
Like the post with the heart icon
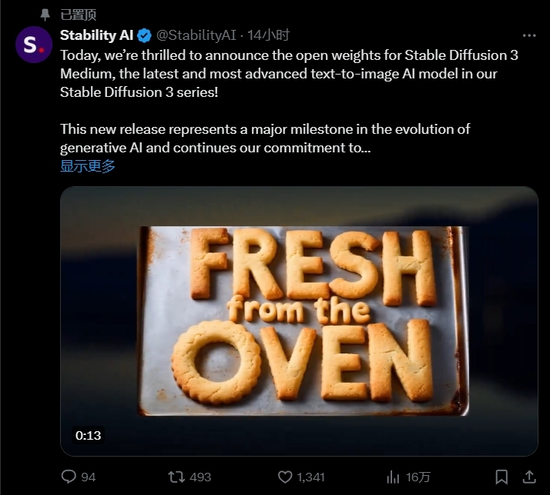coord(285,477)
